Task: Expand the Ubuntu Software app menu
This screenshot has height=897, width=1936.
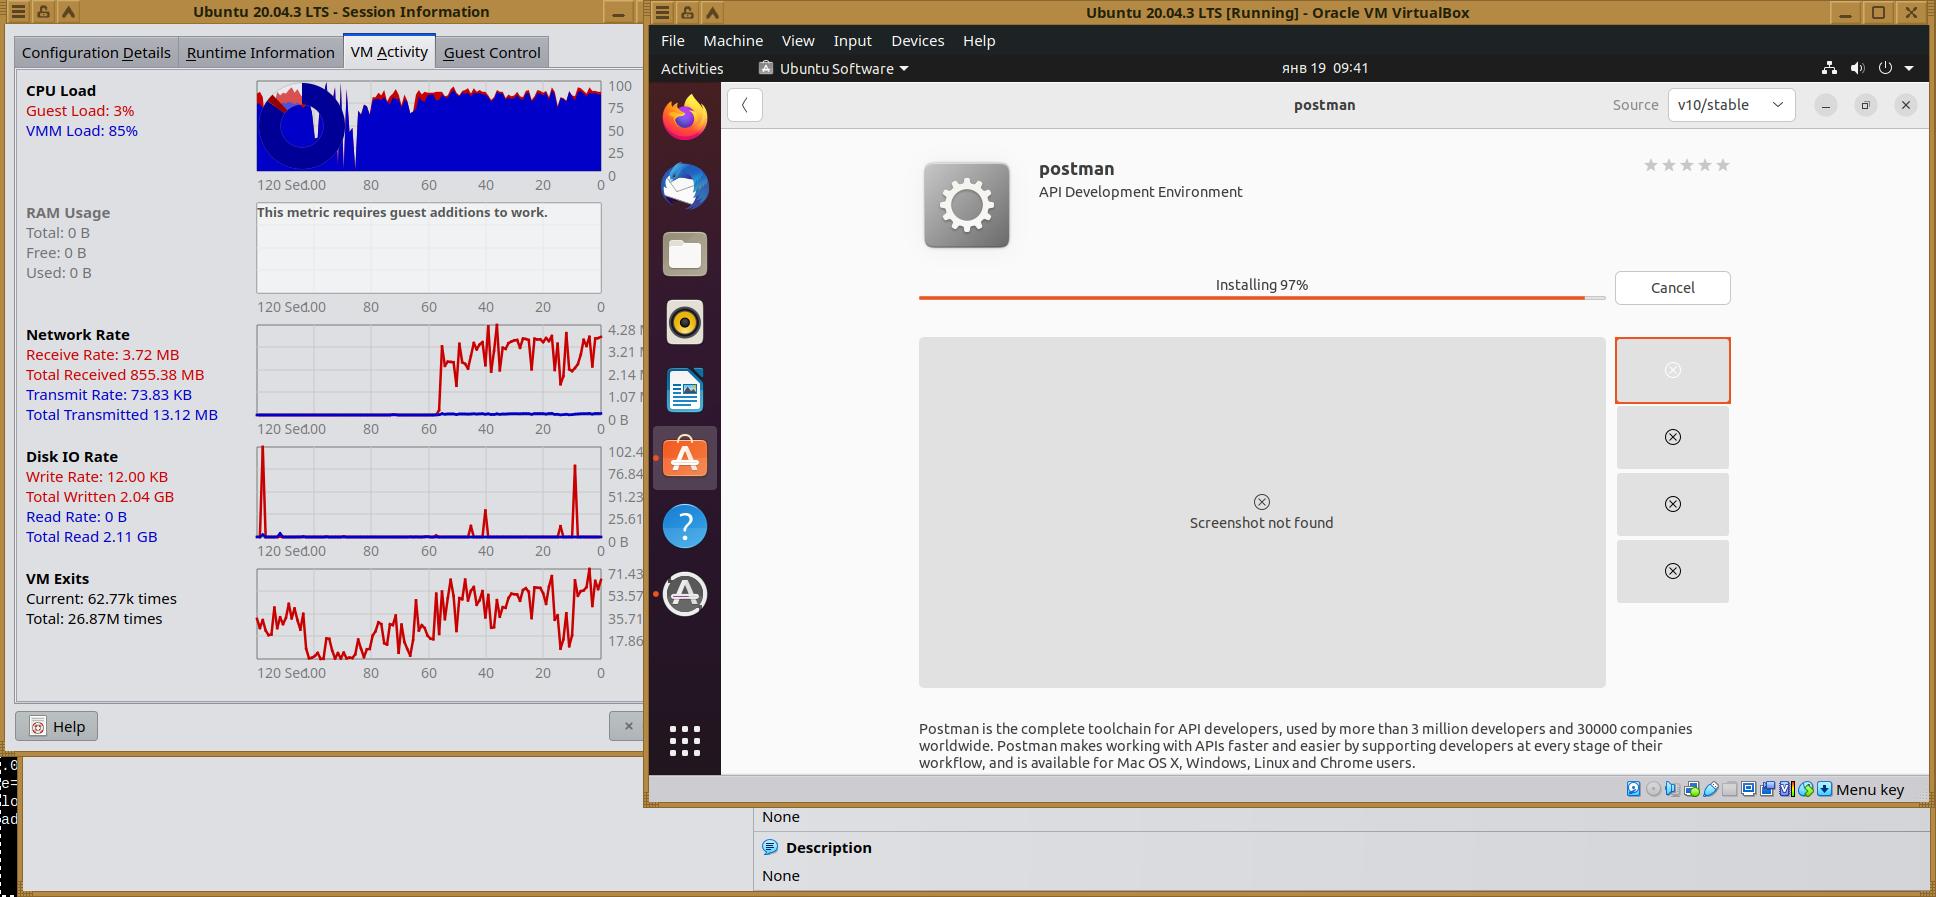Action: [834, 68]
